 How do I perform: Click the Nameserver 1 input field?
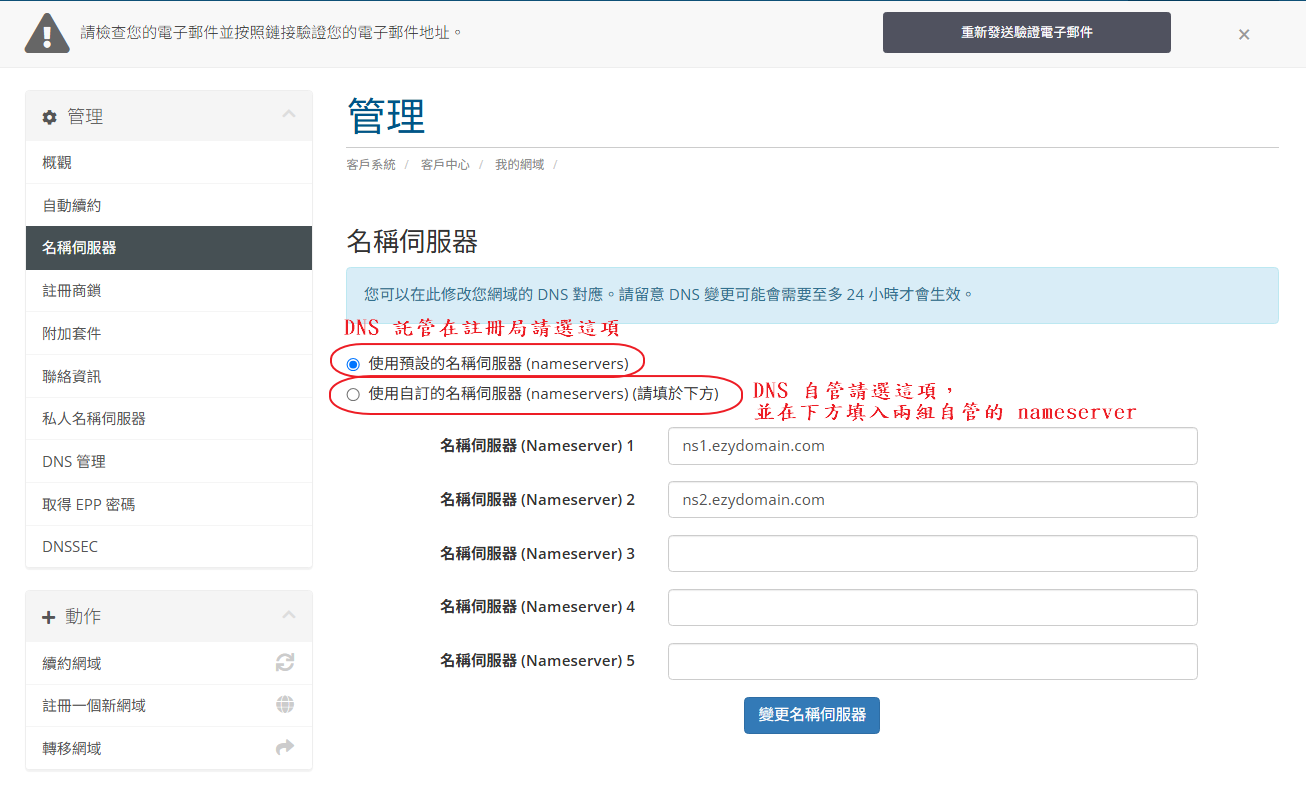coord(932,446)
